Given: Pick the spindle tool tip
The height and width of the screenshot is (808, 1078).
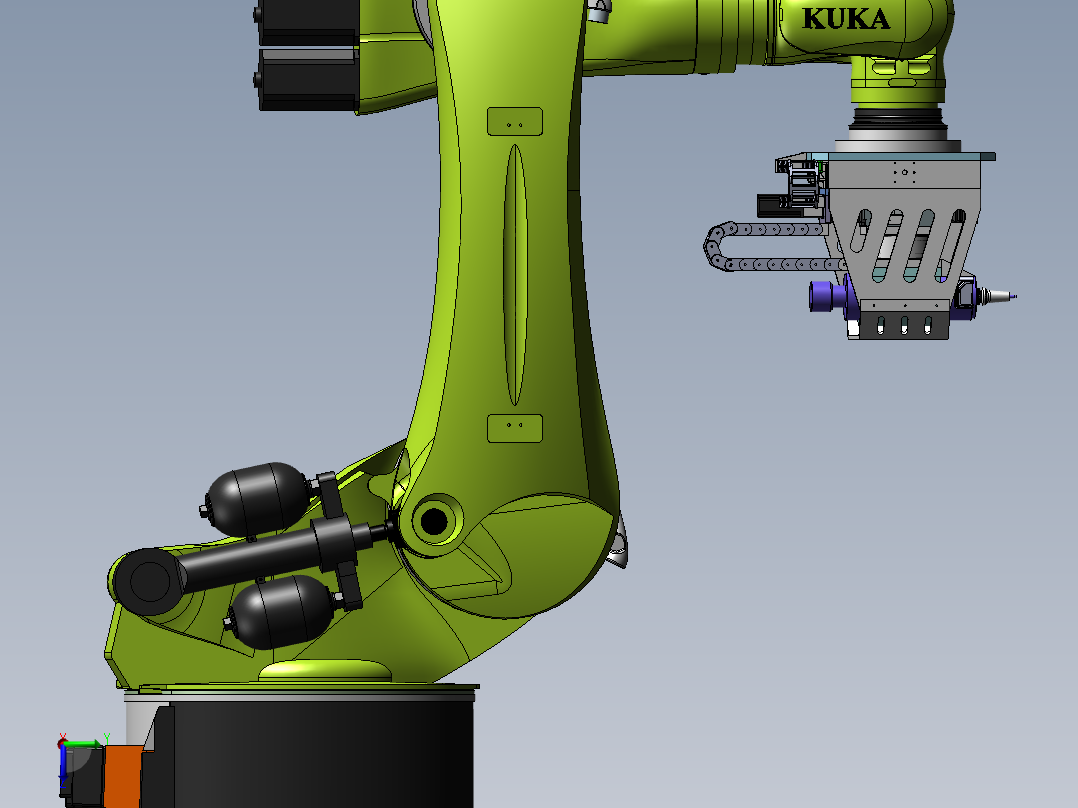Looking at the screenshot, I should pyautogui.click(x=997, y=296).
